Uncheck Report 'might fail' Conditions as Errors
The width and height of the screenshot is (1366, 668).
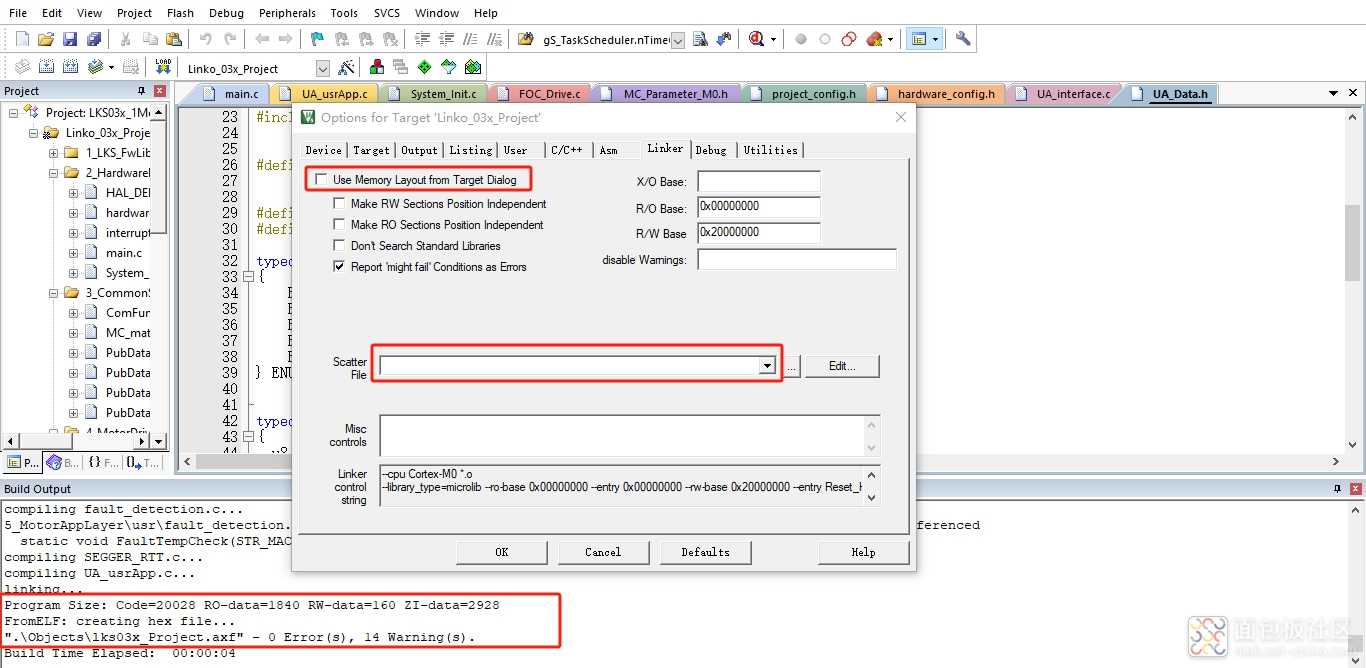(x=339, y=267)
